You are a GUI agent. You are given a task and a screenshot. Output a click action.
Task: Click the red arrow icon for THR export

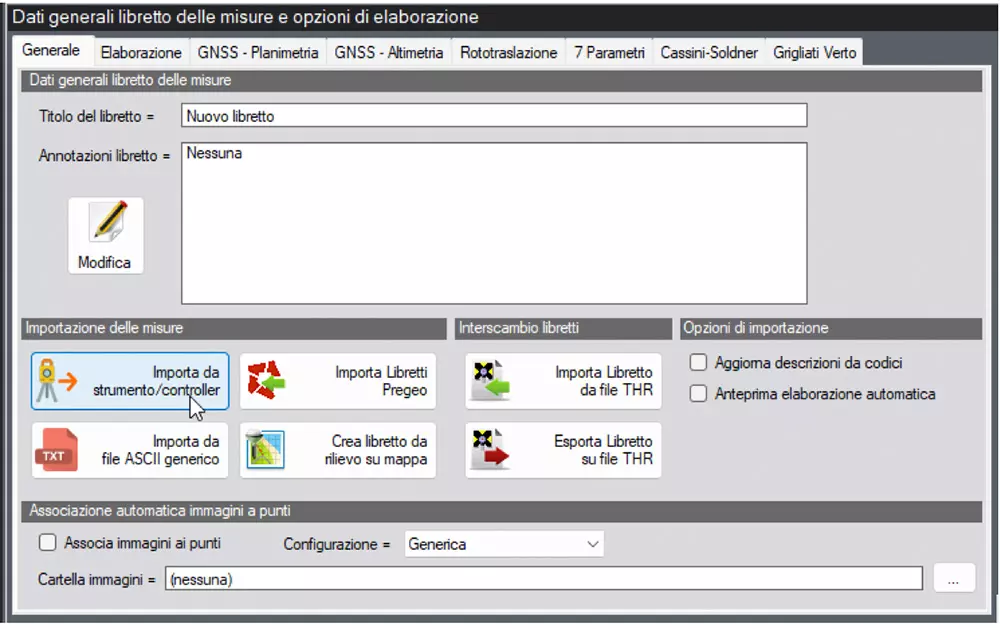(490, 450)
